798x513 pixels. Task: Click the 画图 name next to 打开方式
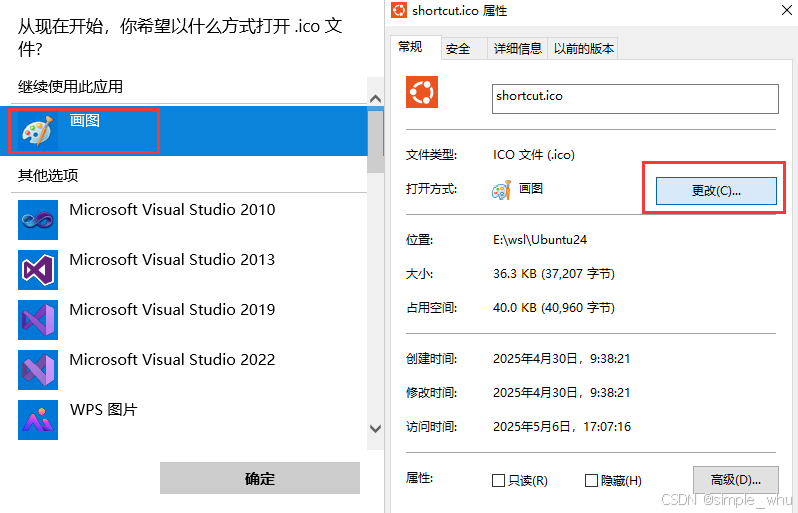point(531,189)
